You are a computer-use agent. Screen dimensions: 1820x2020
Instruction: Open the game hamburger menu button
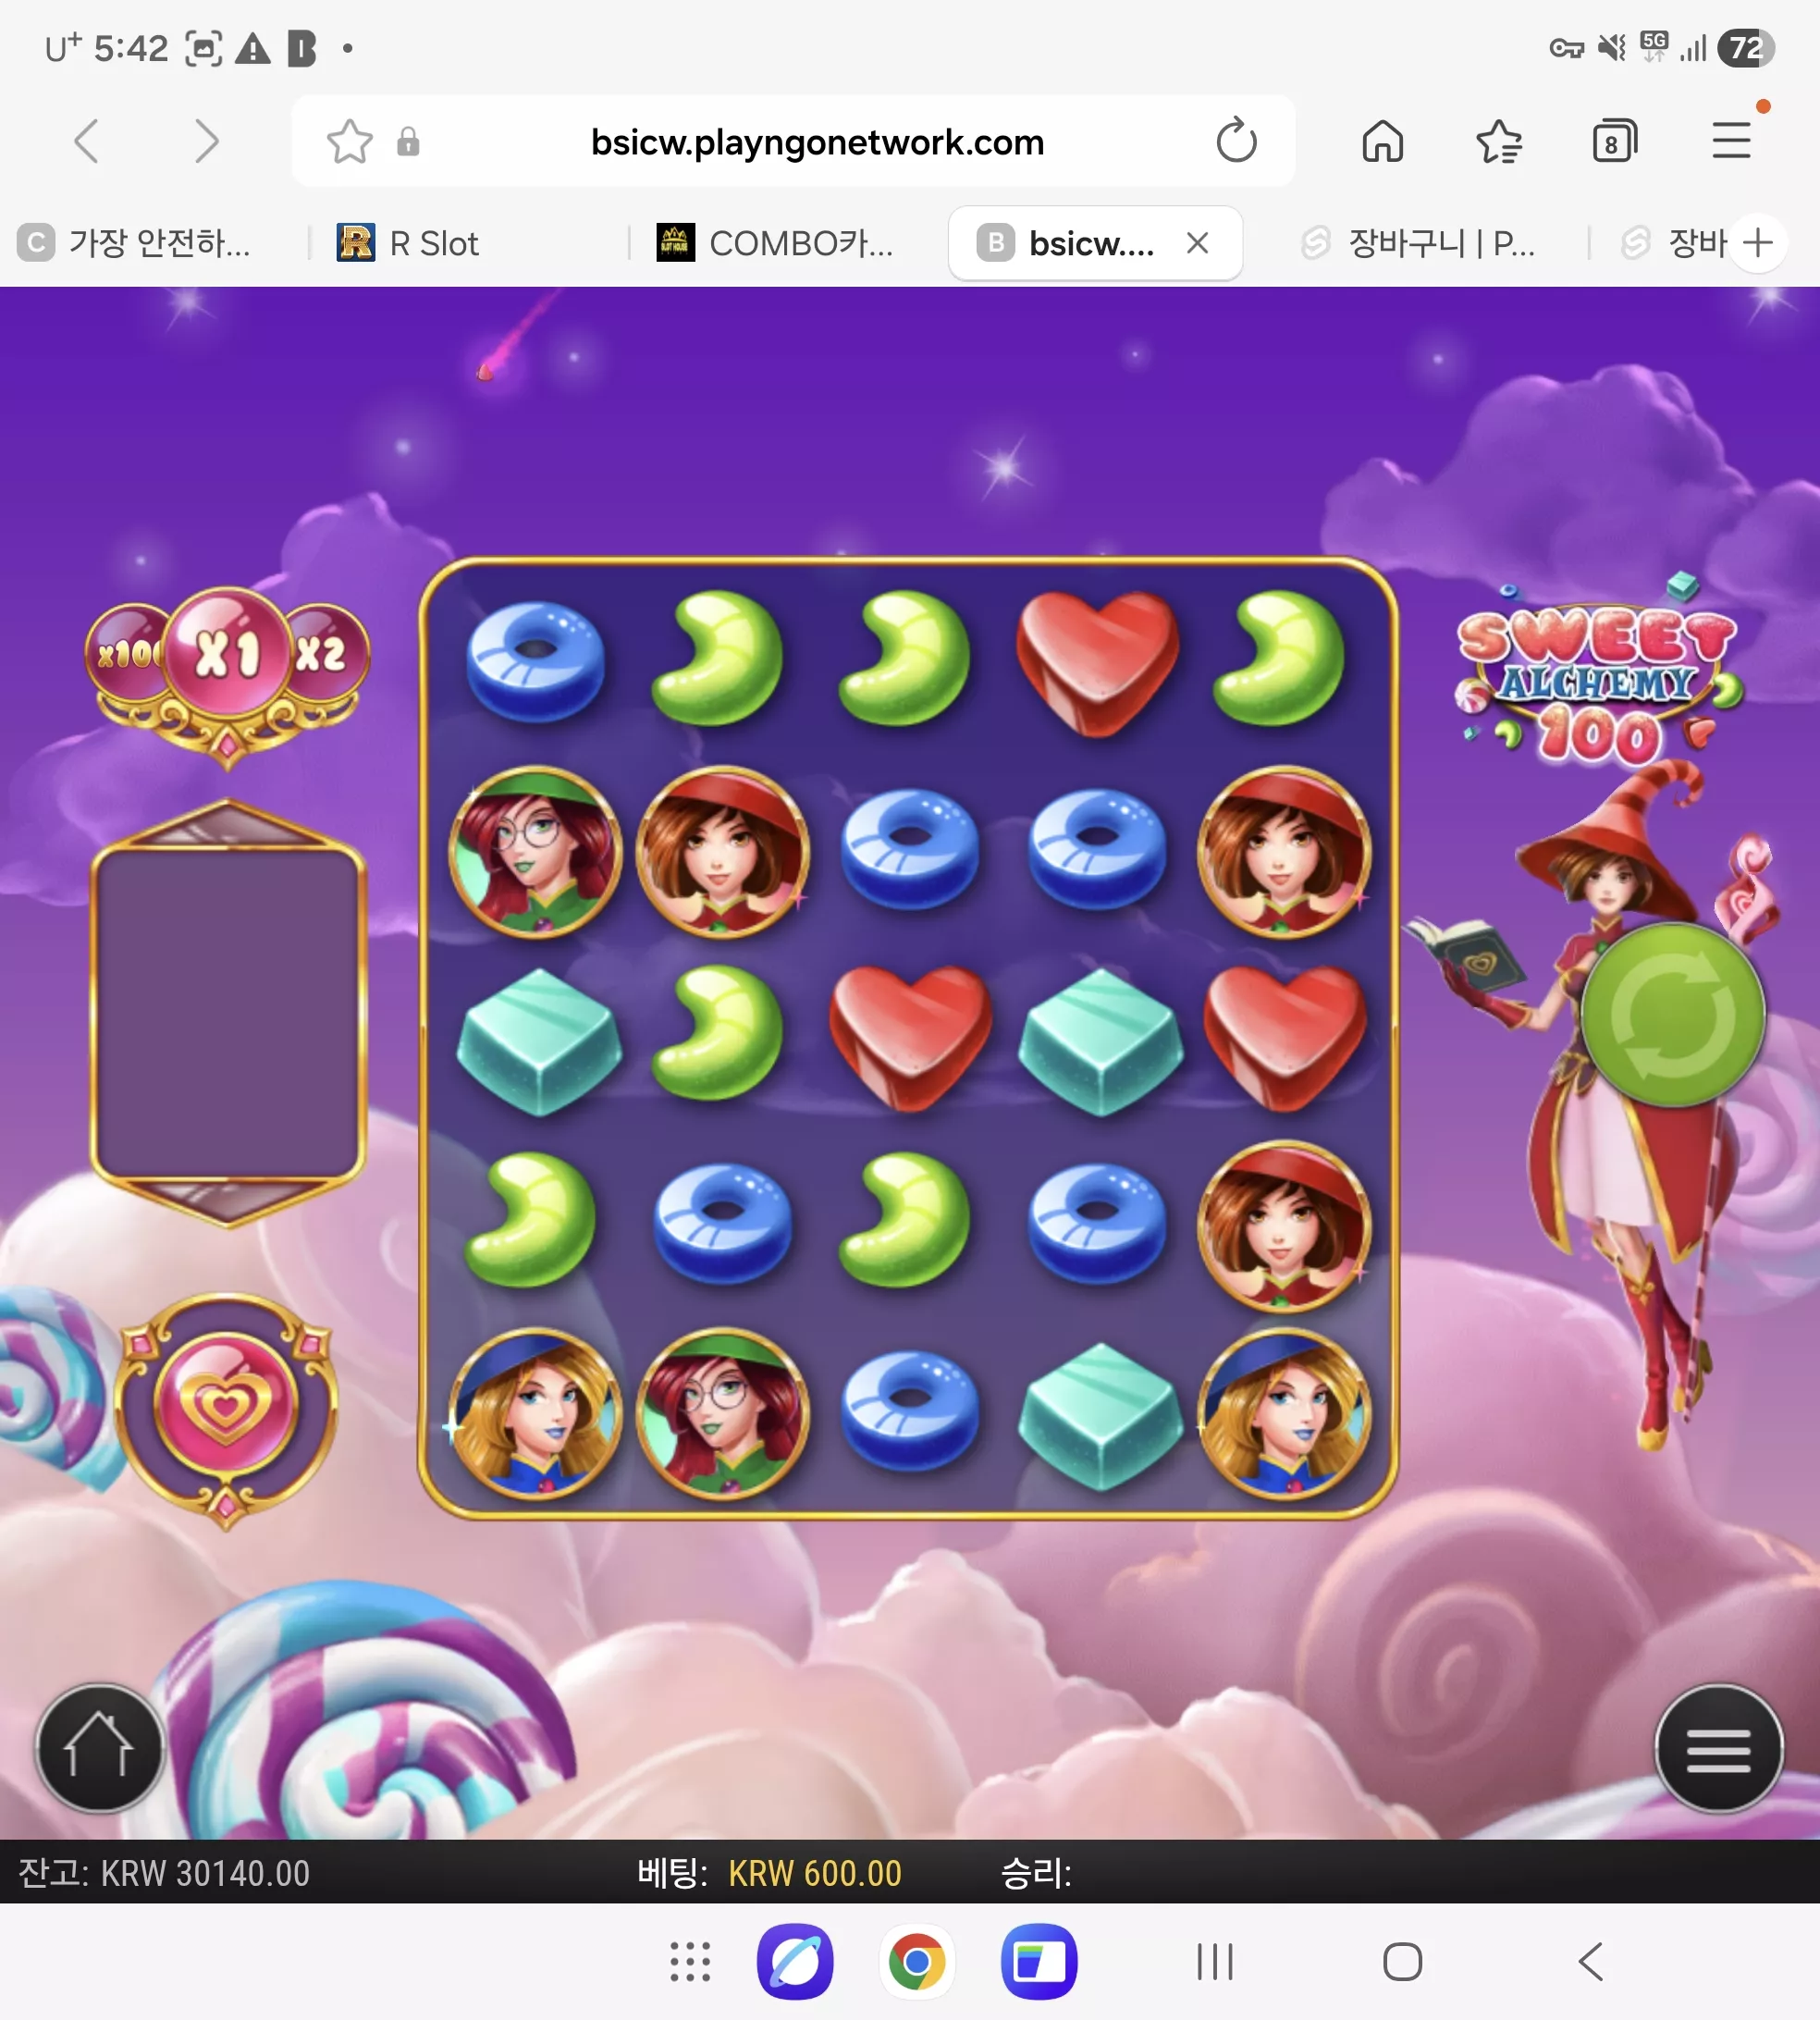click(1718, 1749)
